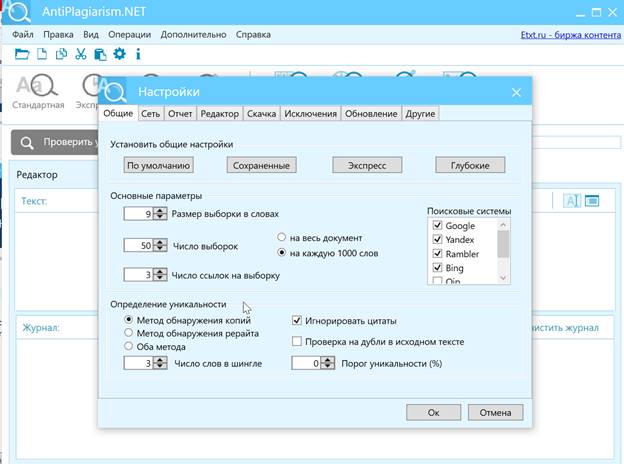Cancel settings with Отмена button

click(495, 413)
